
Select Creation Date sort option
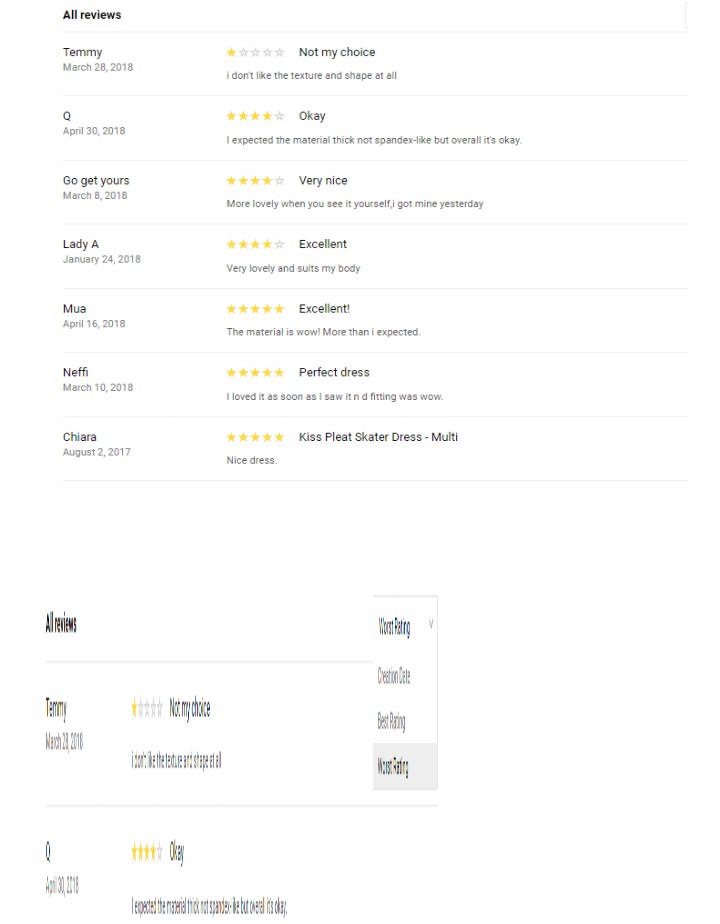(394, 675)
